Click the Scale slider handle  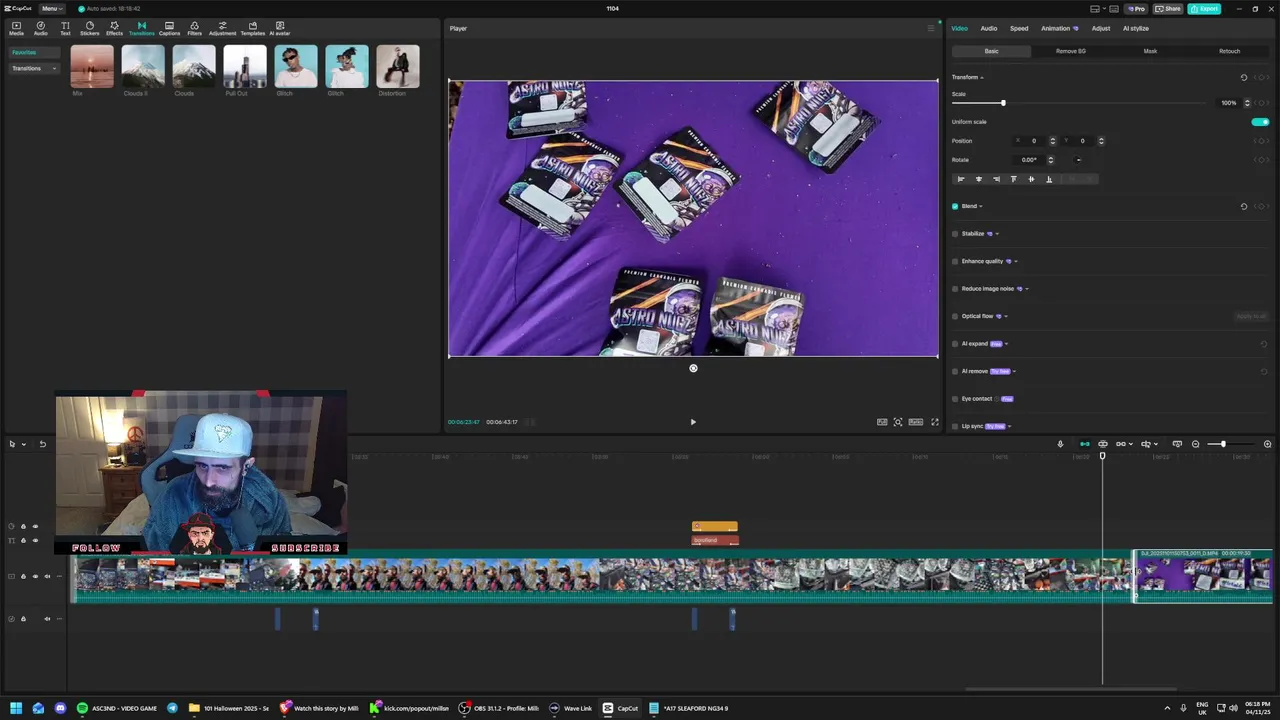coord(1003,103)
